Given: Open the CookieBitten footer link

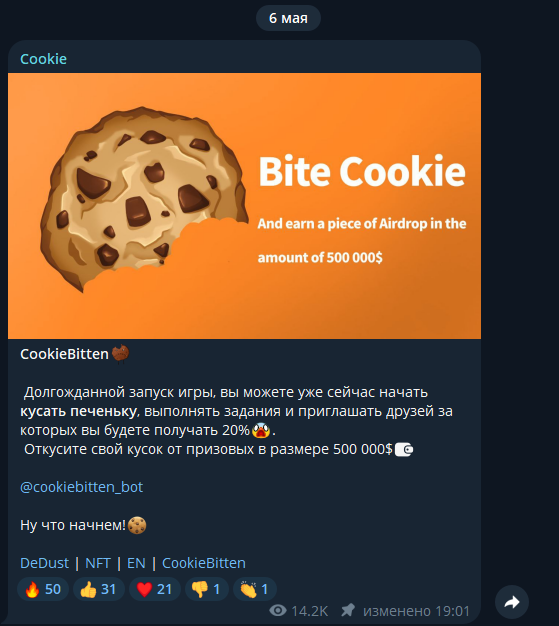Looking at the screenshot, I should (x=204, y=563).
